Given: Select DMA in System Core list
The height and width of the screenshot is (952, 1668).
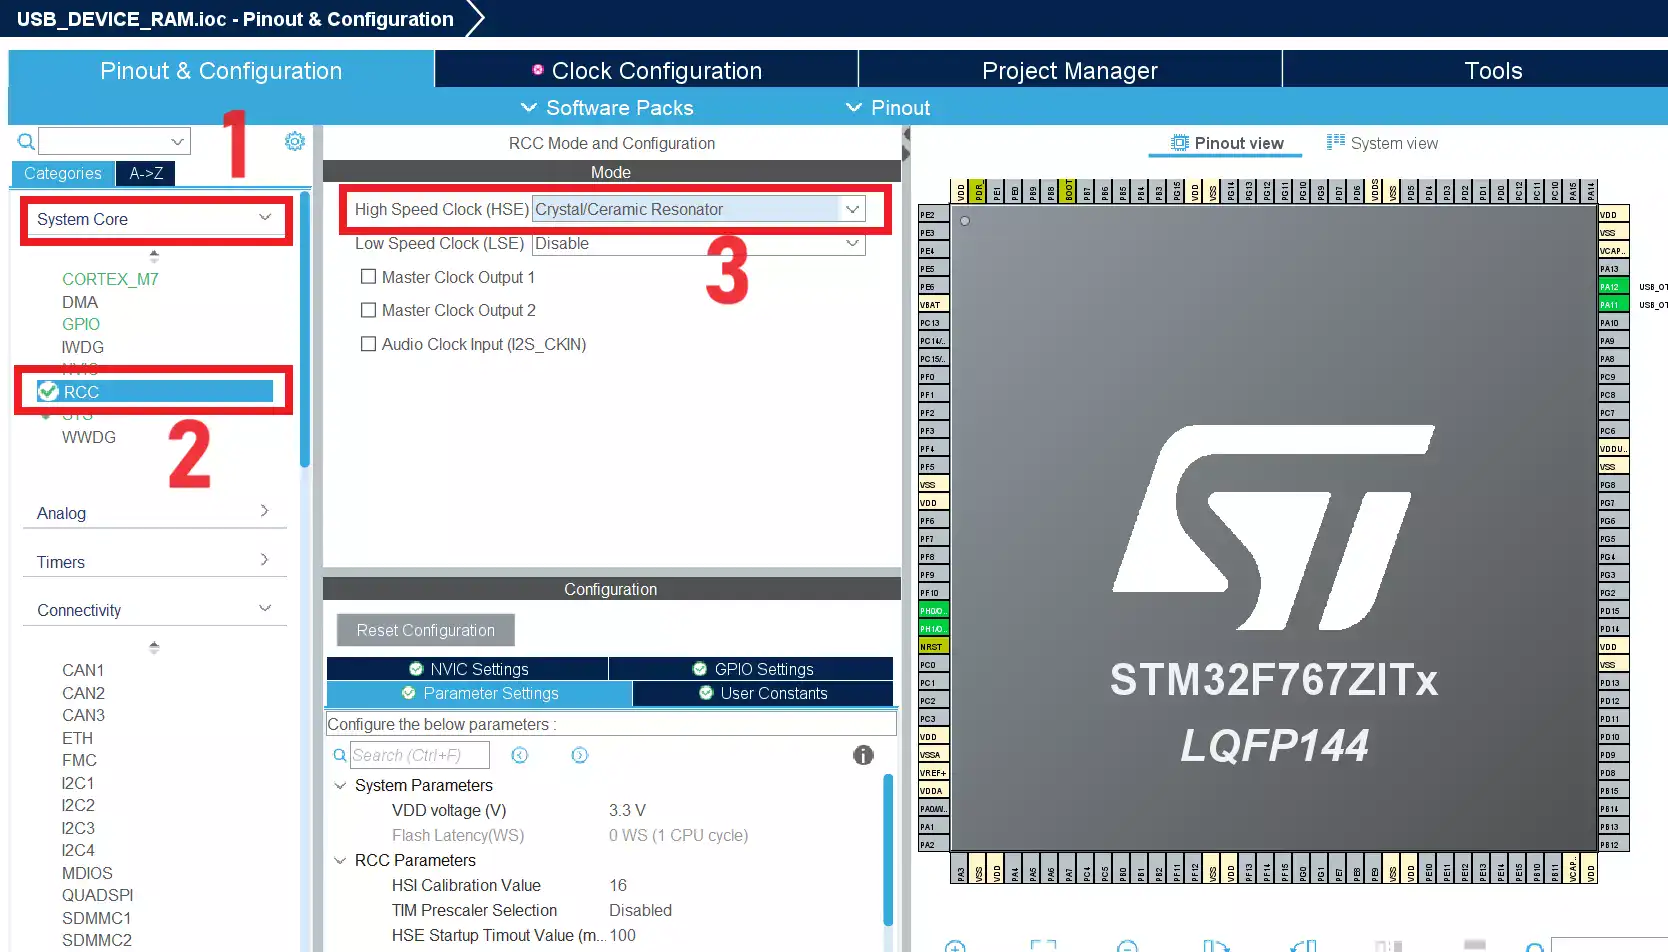Looking at the screenshot, I should 80,302.
